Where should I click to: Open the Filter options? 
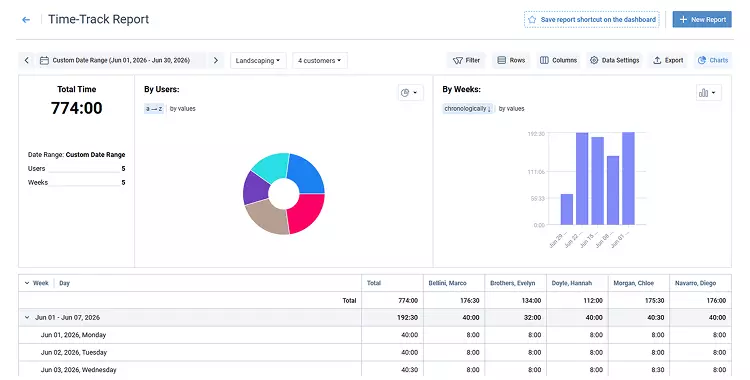(x=466, y=60)
